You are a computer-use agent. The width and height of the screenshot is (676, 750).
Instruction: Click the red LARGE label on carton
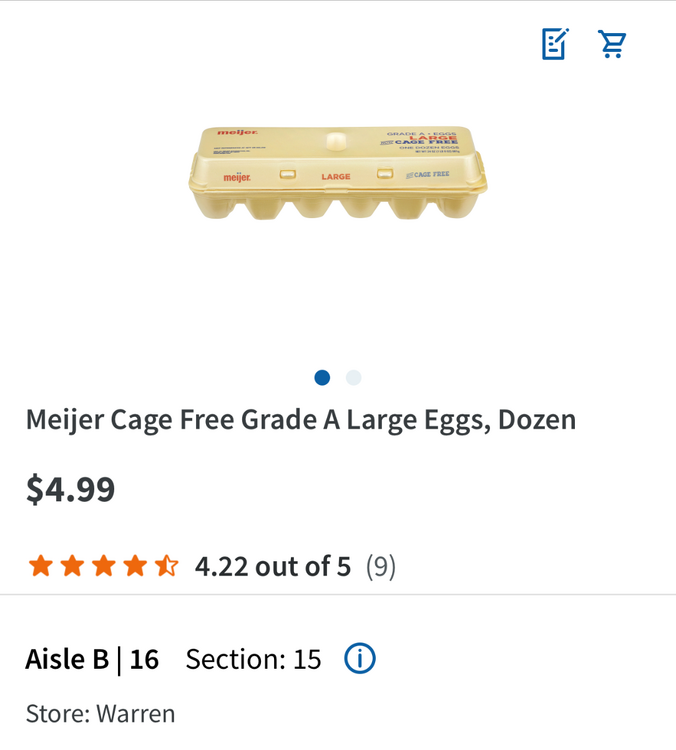tap(336, 177)
